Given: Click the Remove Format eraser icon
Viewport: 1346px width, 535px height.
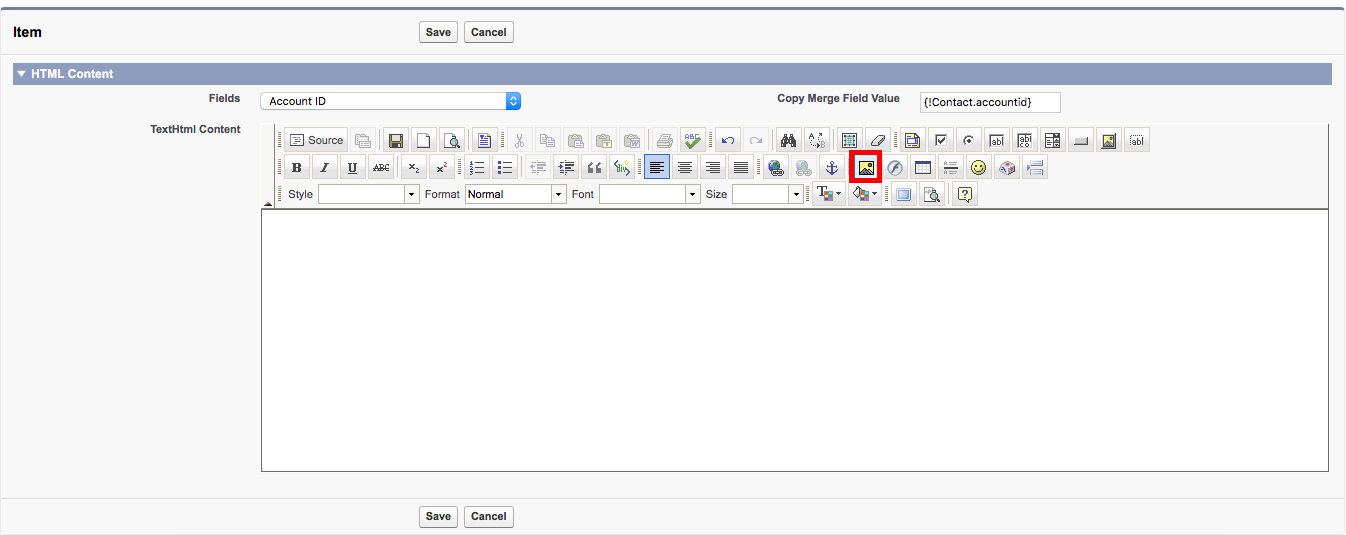Looking at the screenshot, I should point(877,140).
